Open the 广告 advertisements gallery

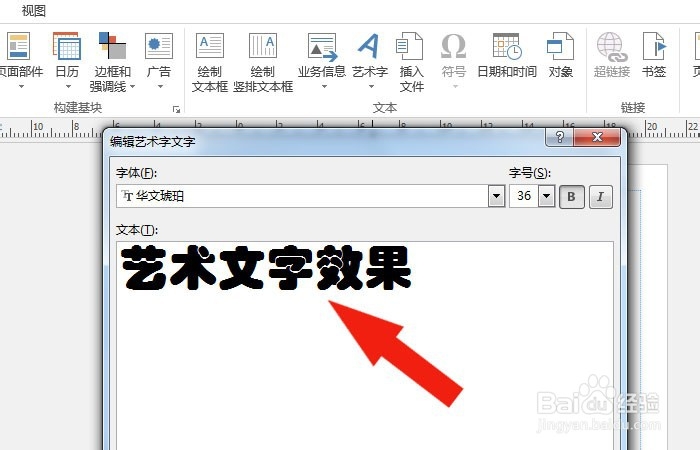(x=159, y=60)
